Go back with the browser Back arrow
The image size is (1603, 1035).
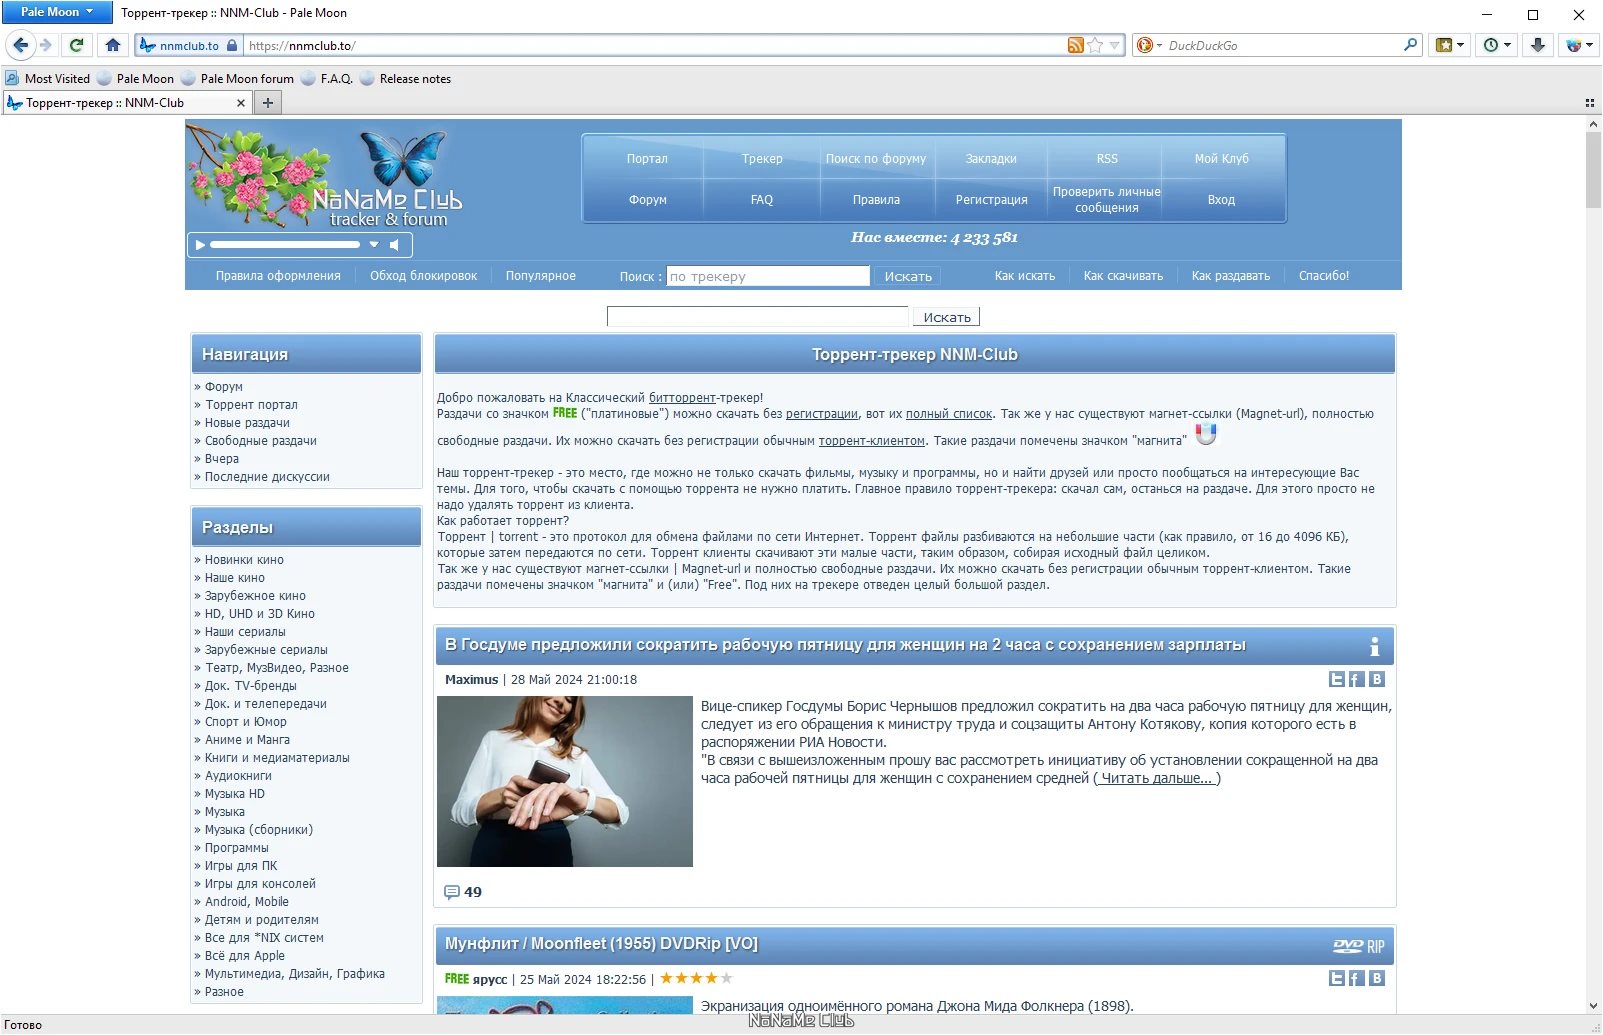click(x=21, y=45)
